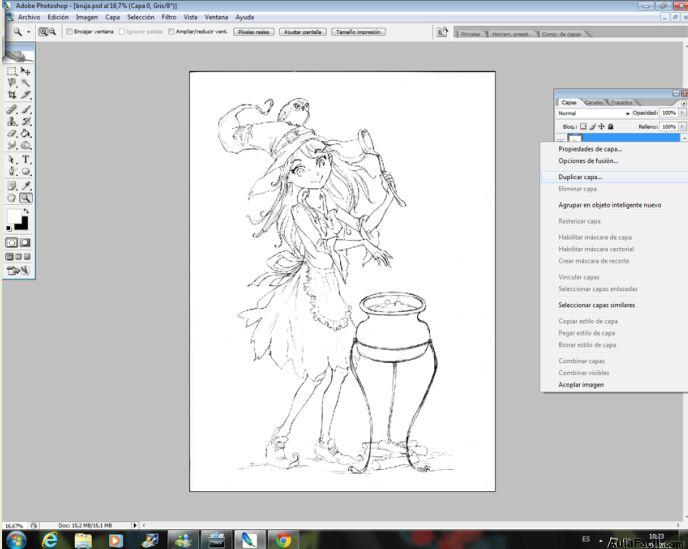688x549 pixels.
Task: Select the Eraser tool
Action: pos(12,133)
